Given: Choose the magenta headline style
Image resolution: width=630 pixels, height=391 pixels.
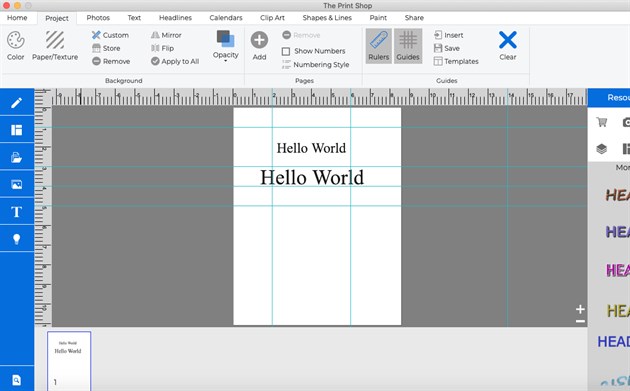Looking at the screenshot, I should pyautogui.click(x=618, y=270).
